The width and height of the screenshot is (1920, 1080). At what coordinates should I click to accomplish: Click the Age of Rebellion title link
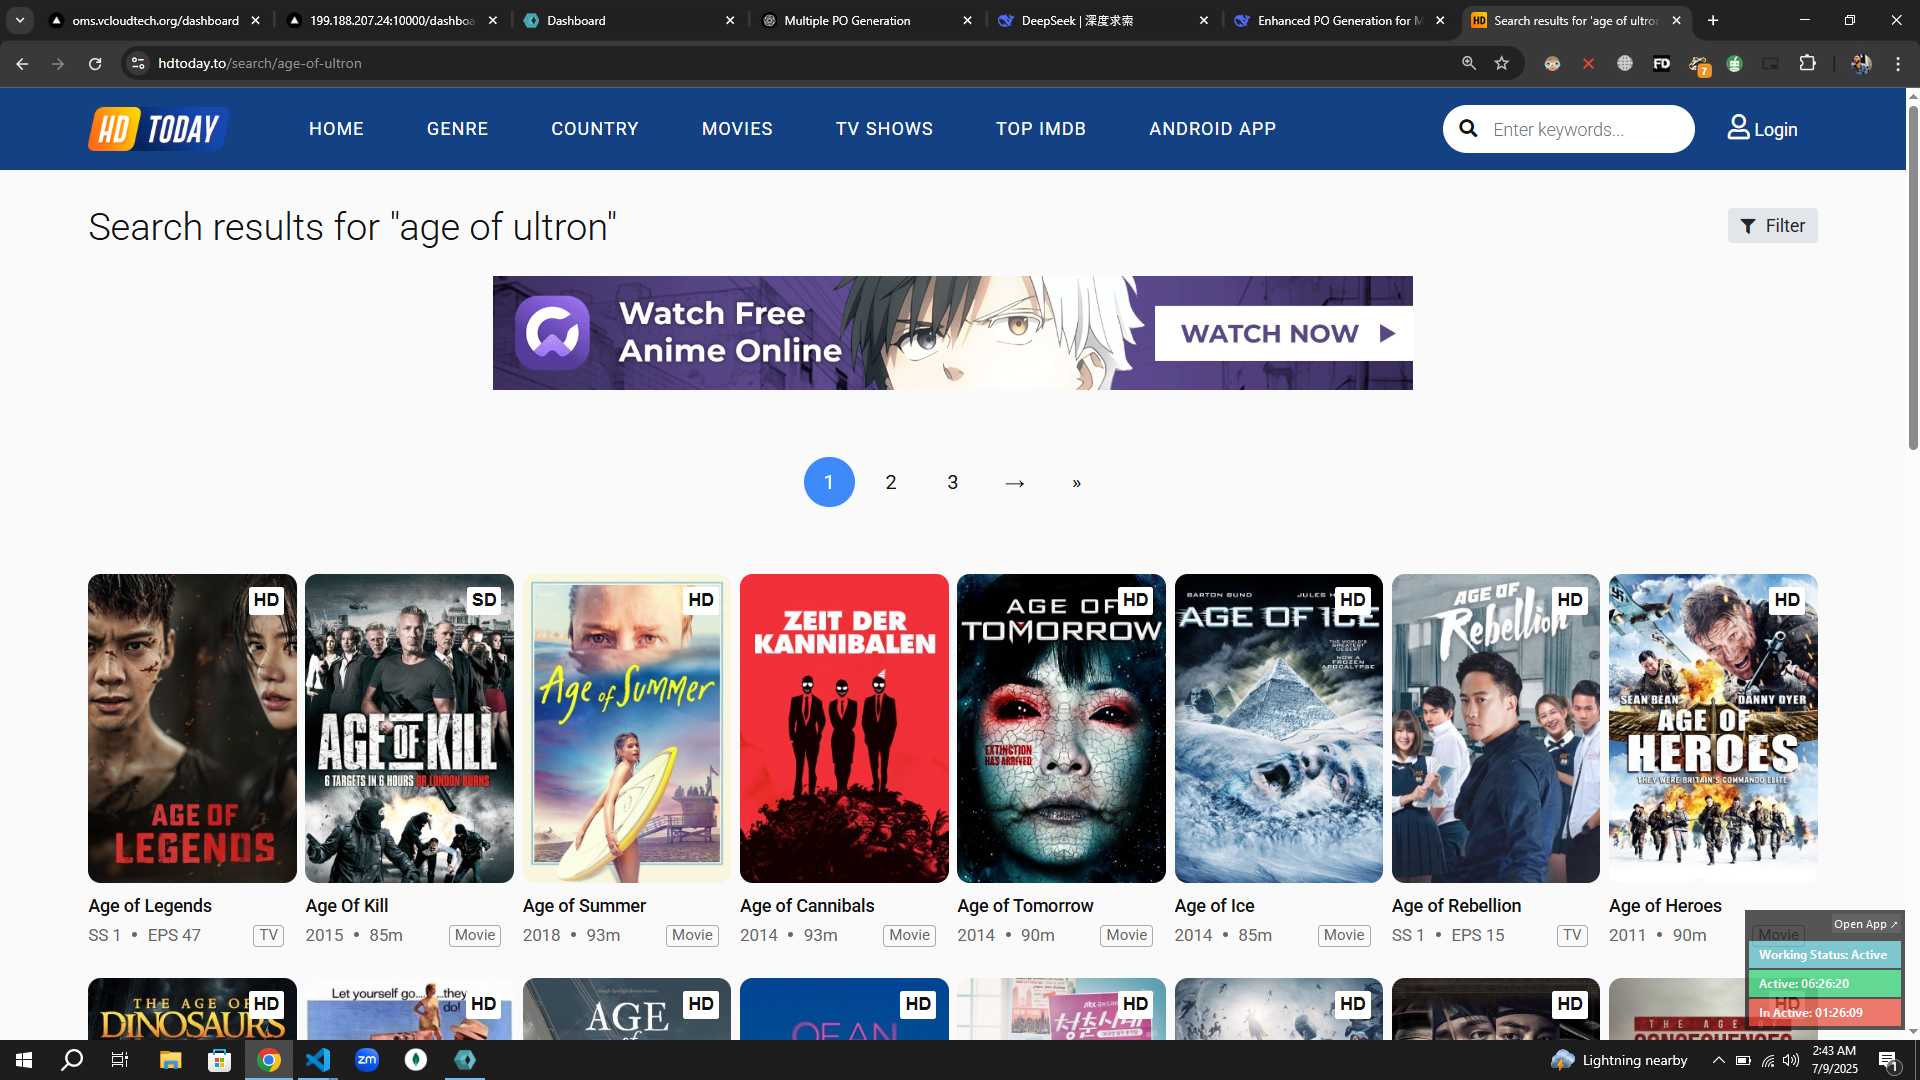point(1456,905)
